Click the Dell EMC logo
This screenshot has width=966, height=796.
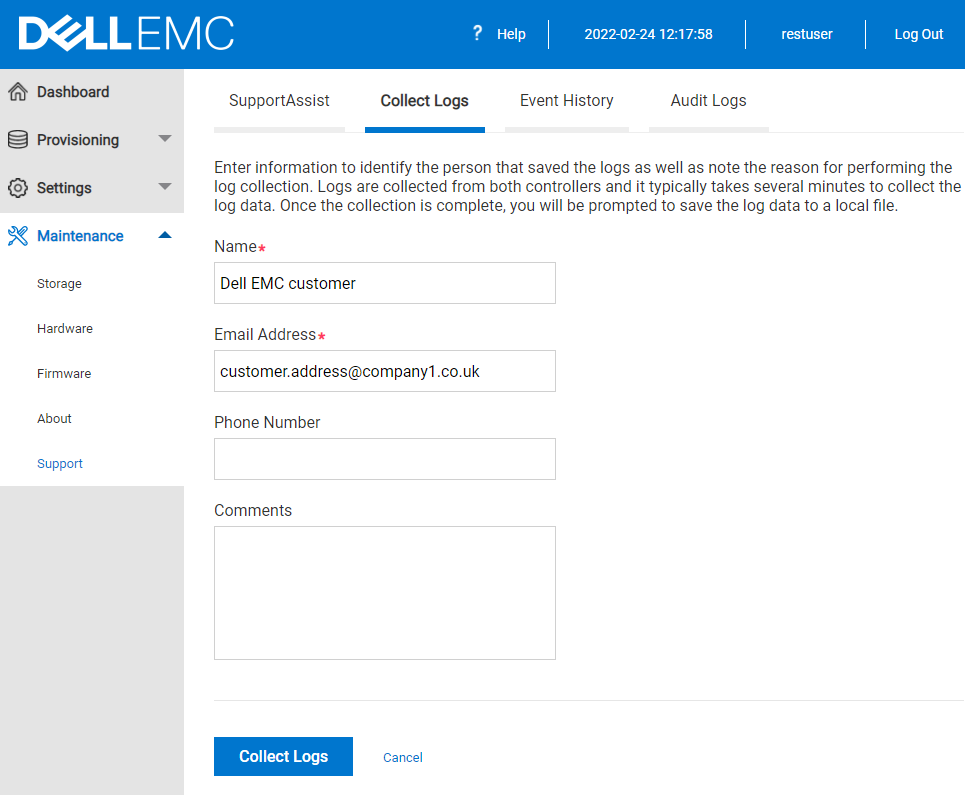[x=127, y=32]
